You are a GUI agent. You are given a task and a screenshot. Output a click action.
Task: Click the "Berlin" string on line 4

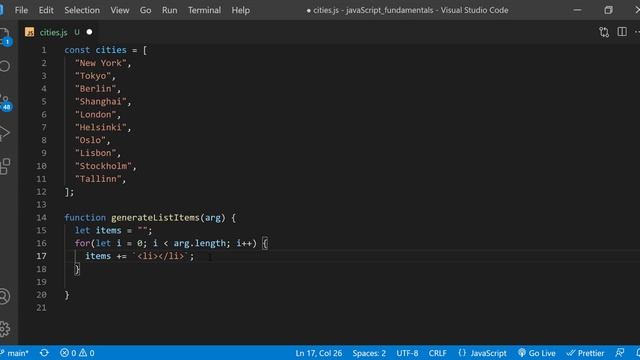tap(95, 89)
